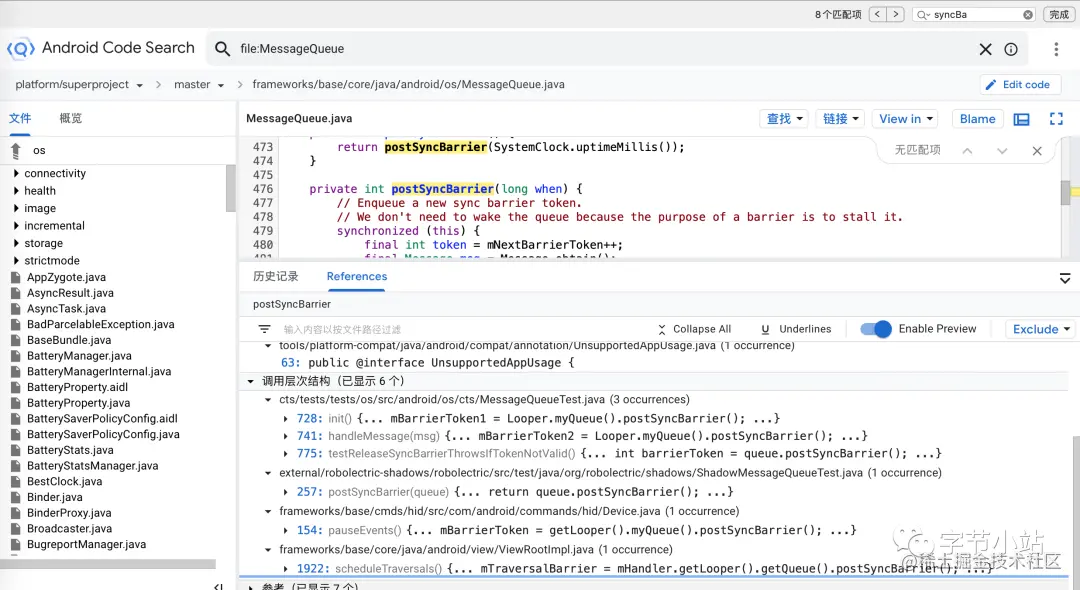Expand the 728: init() reference row
Viewport: 1080px width, 590px height.
point(285,419)
